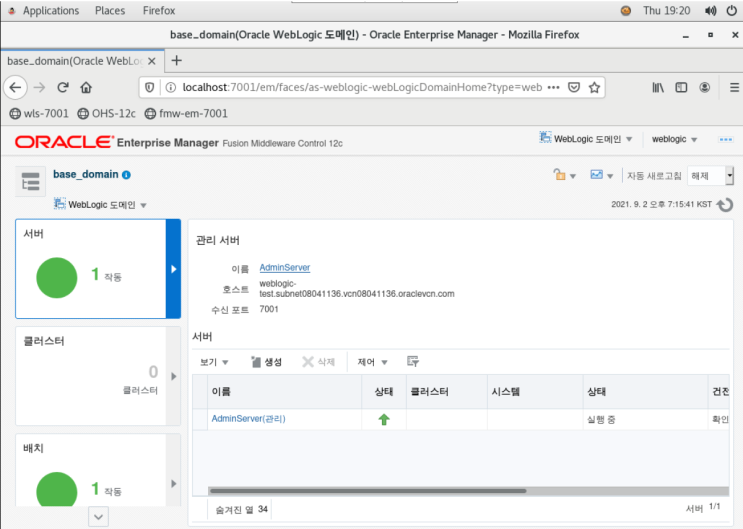Image resolution: width=743 pixels, height=529 pixels.
Task: Open the target navigation tree icon
Action: (x=31, y=182)
